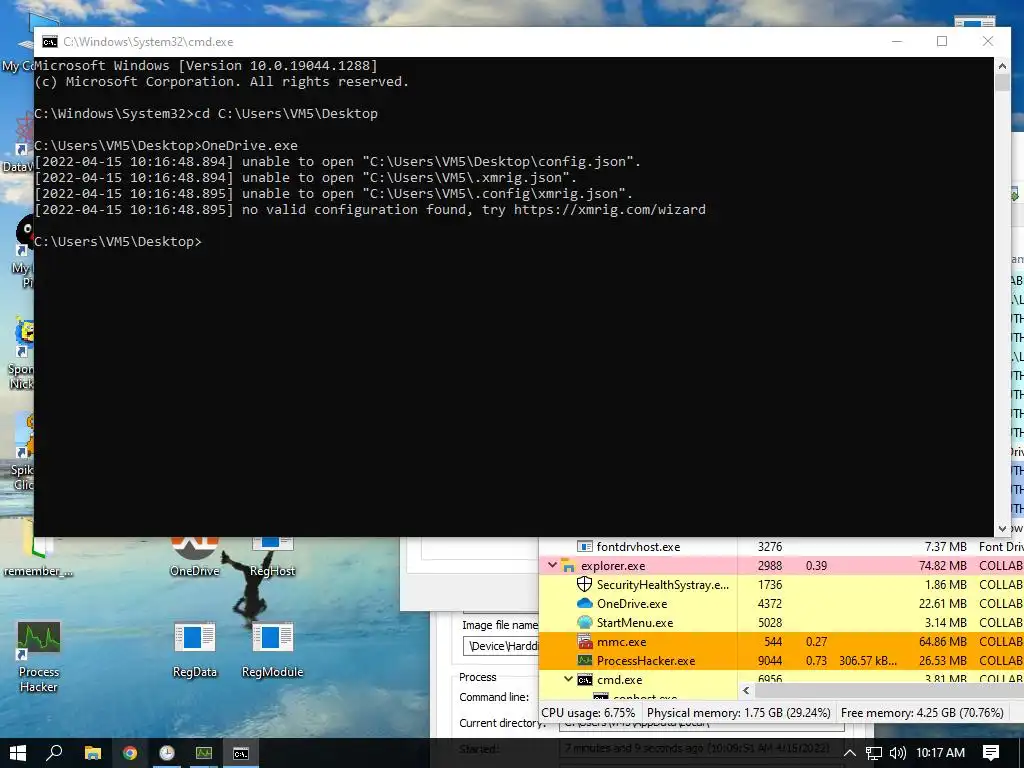Click Process Hacker horizontal scroll left arrow
The width and height of the screenshot is (1024, 768).
746,690
